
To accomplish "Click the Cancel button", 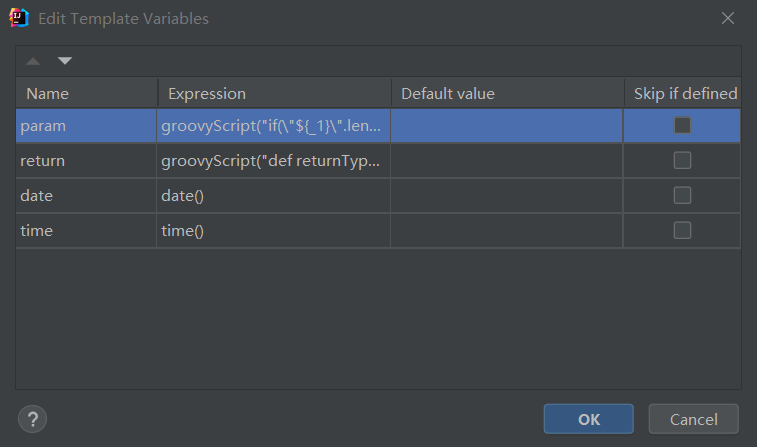I will pos(693,418).
